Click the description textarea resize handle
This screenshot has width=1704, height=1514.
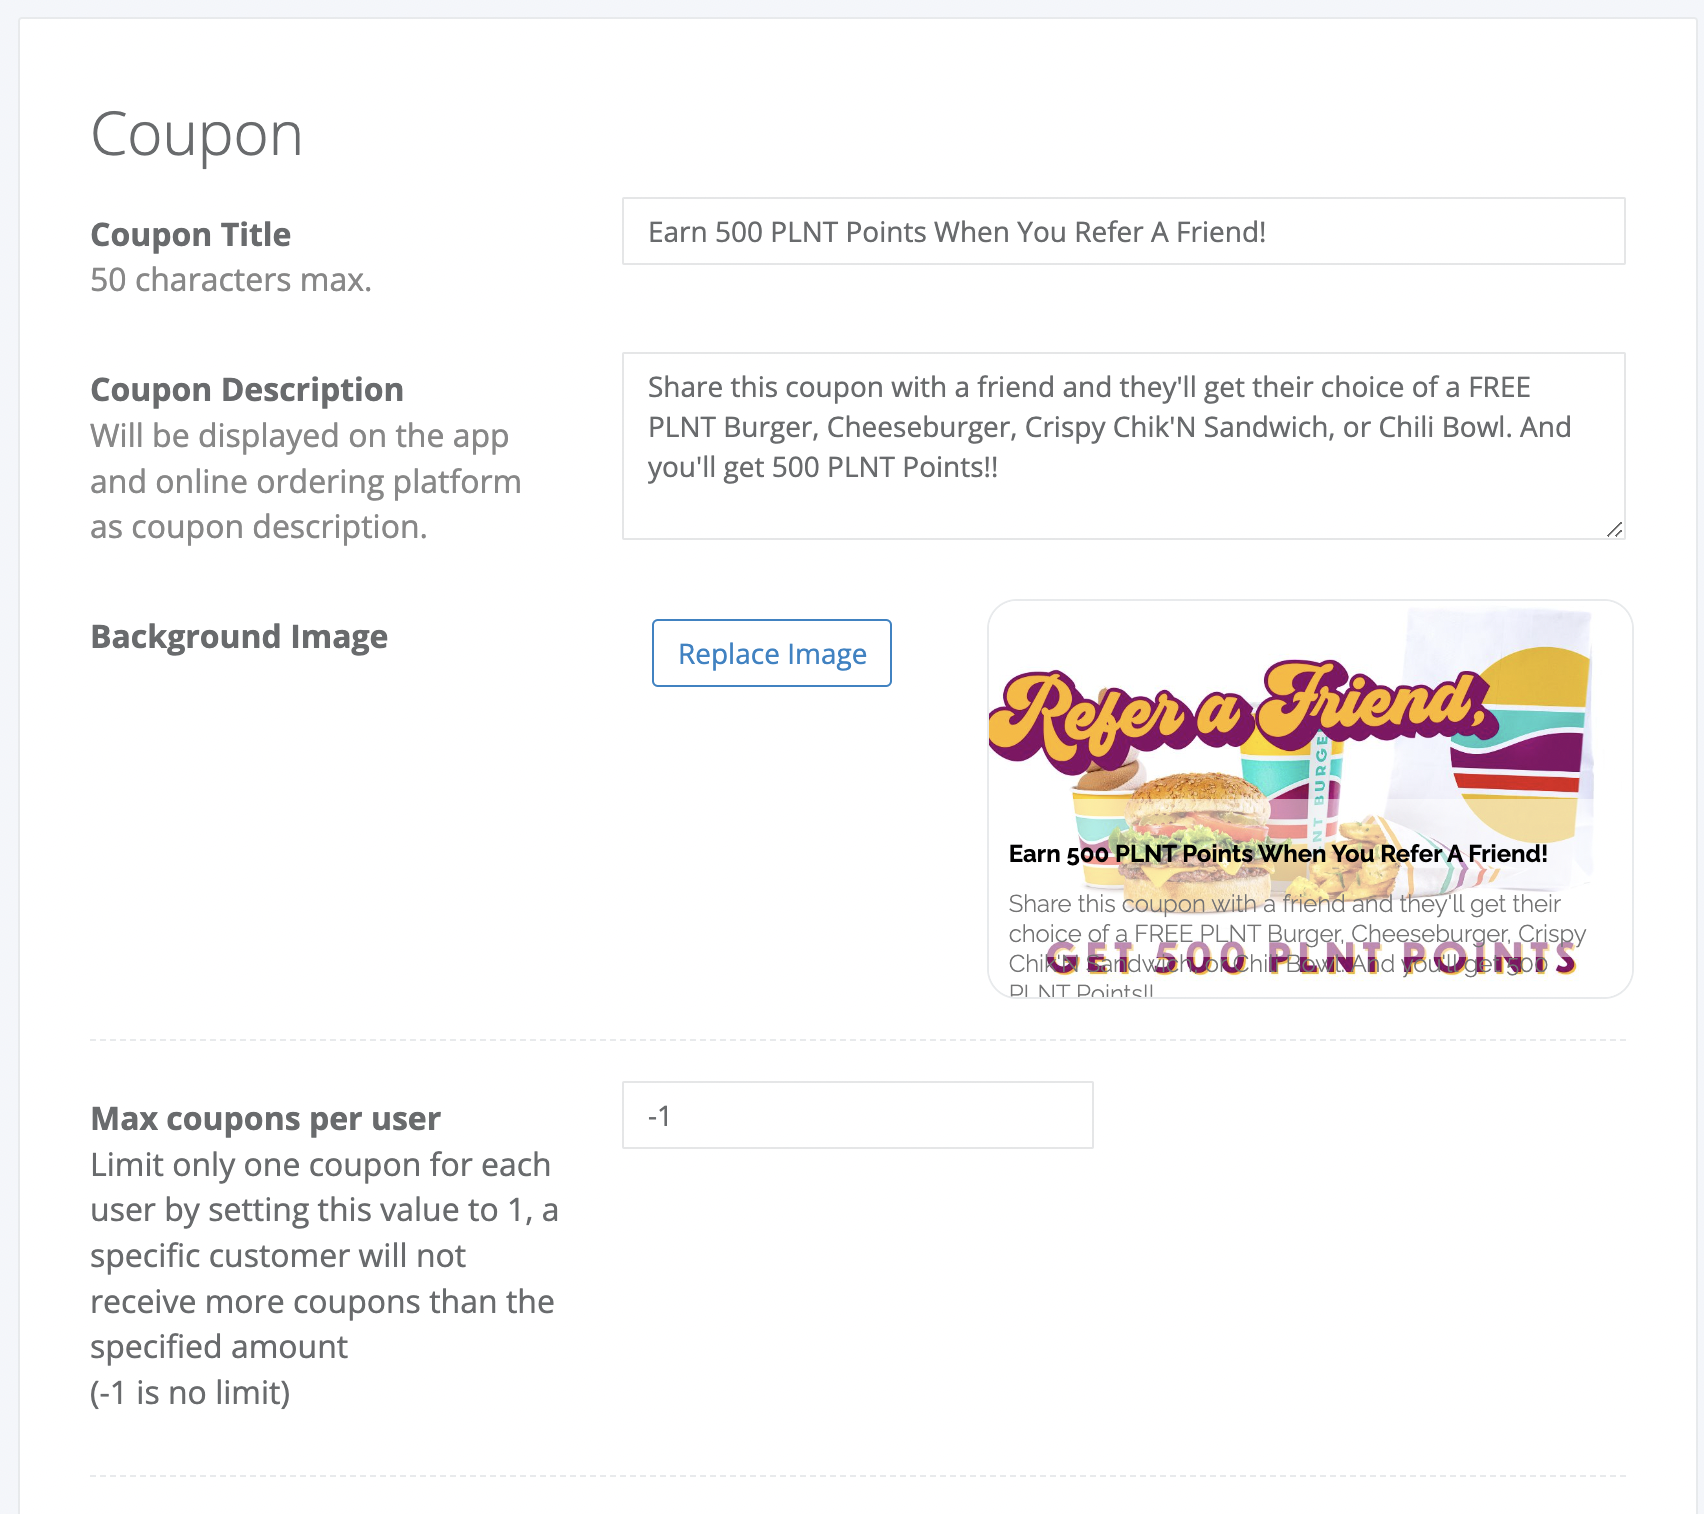tap(1614, 529)
